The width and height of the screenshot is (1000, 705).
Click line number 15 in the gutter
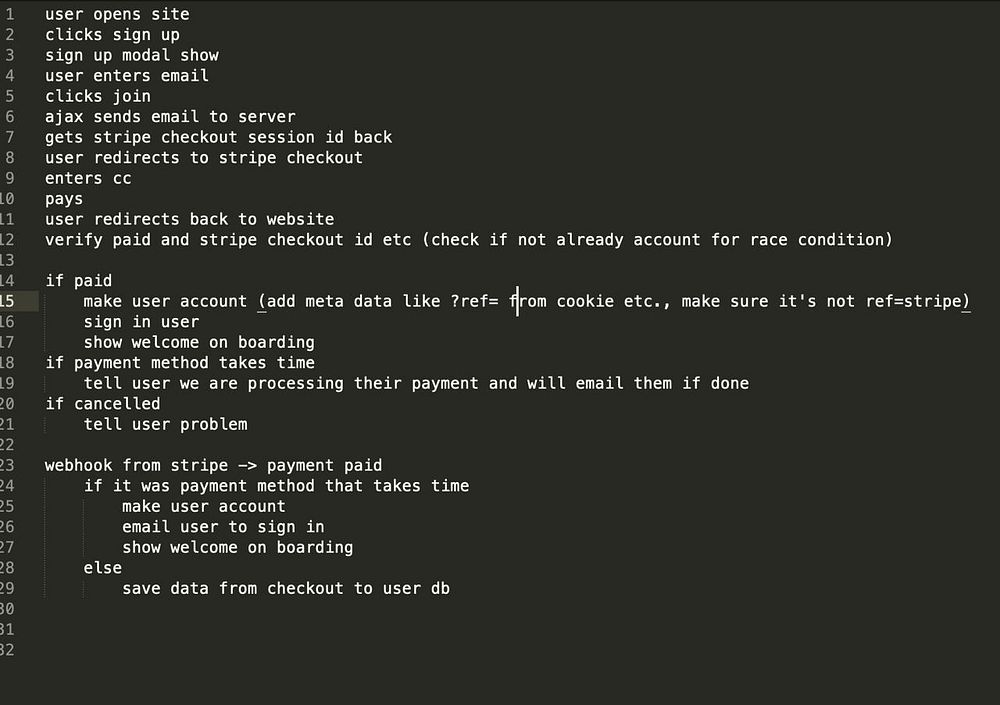(8, 301)
